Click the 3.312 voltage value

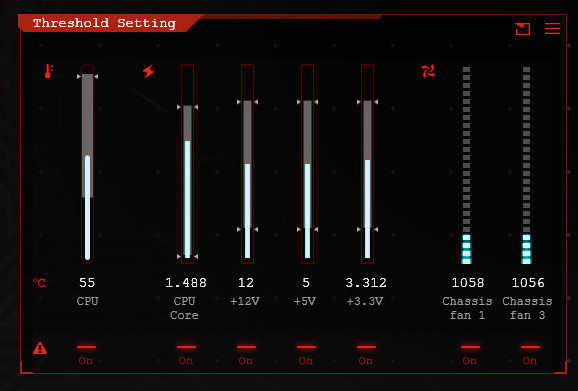point(366,283)
